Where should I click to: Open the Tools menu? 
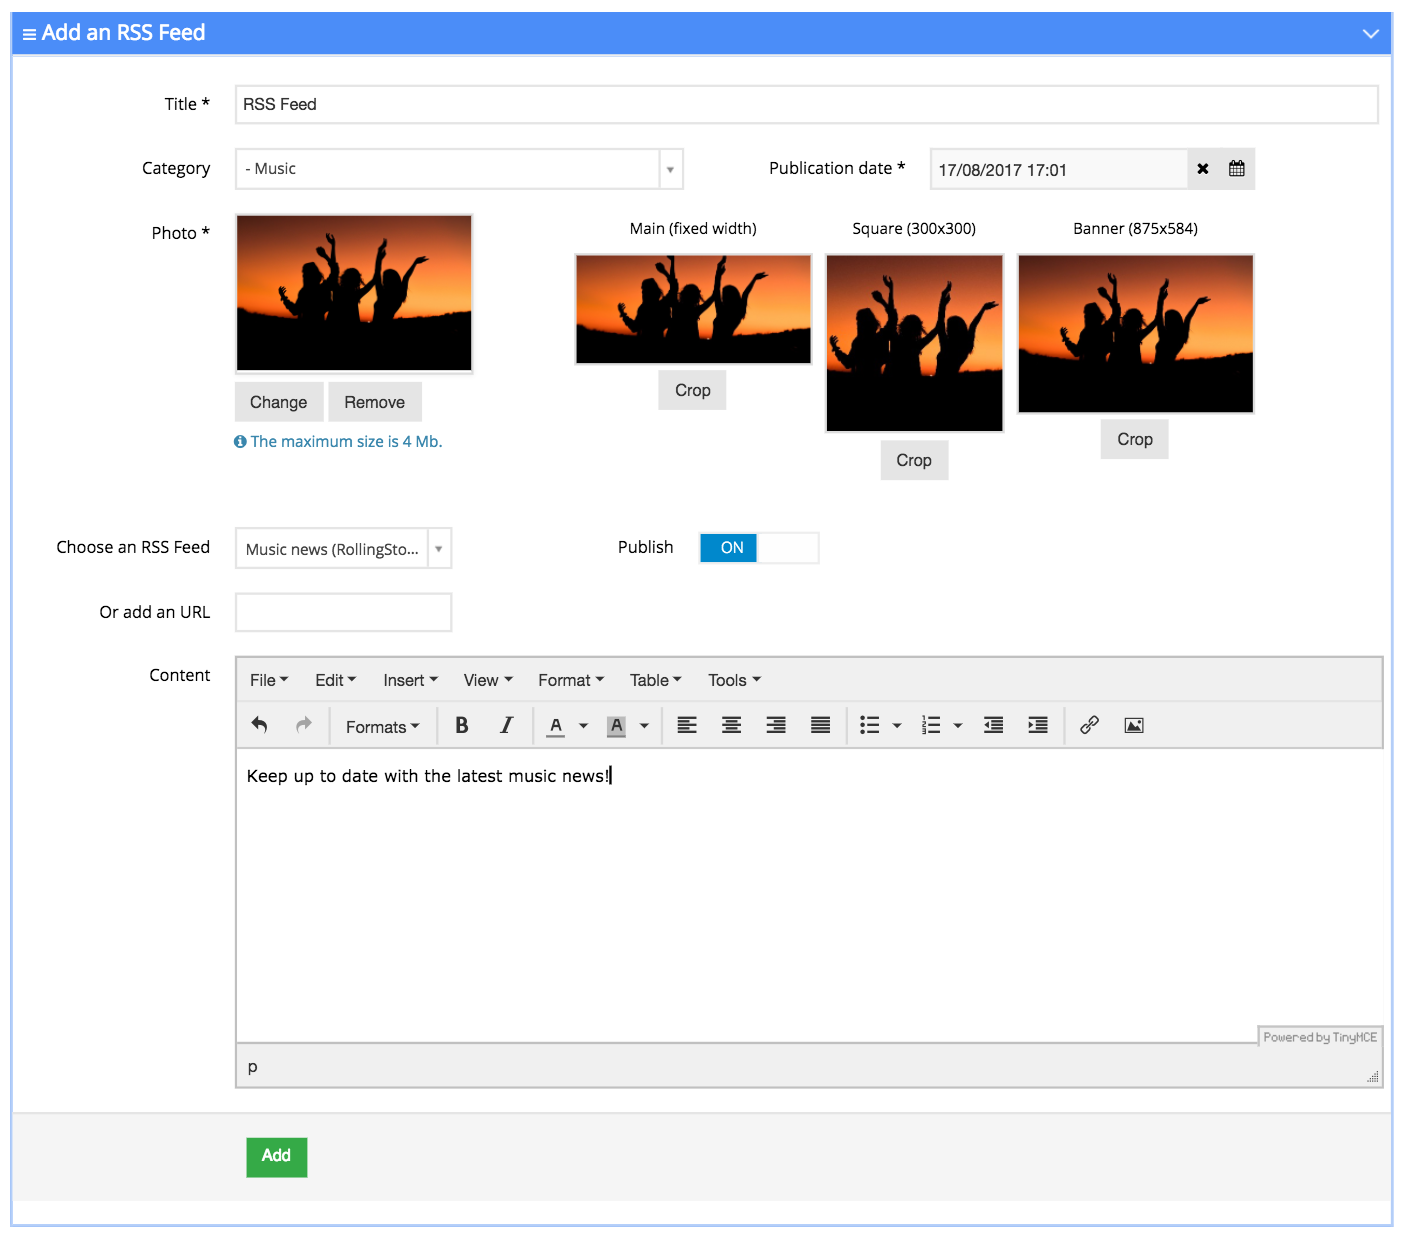click(735, 681)
